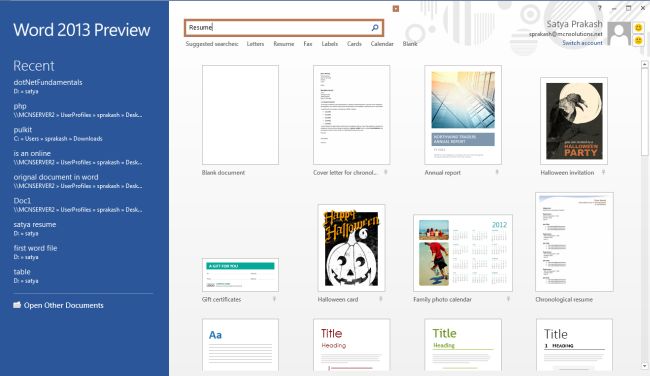The image size is (650, 376).
Task: Click the scrollbar down arrow
Action: 644,366
